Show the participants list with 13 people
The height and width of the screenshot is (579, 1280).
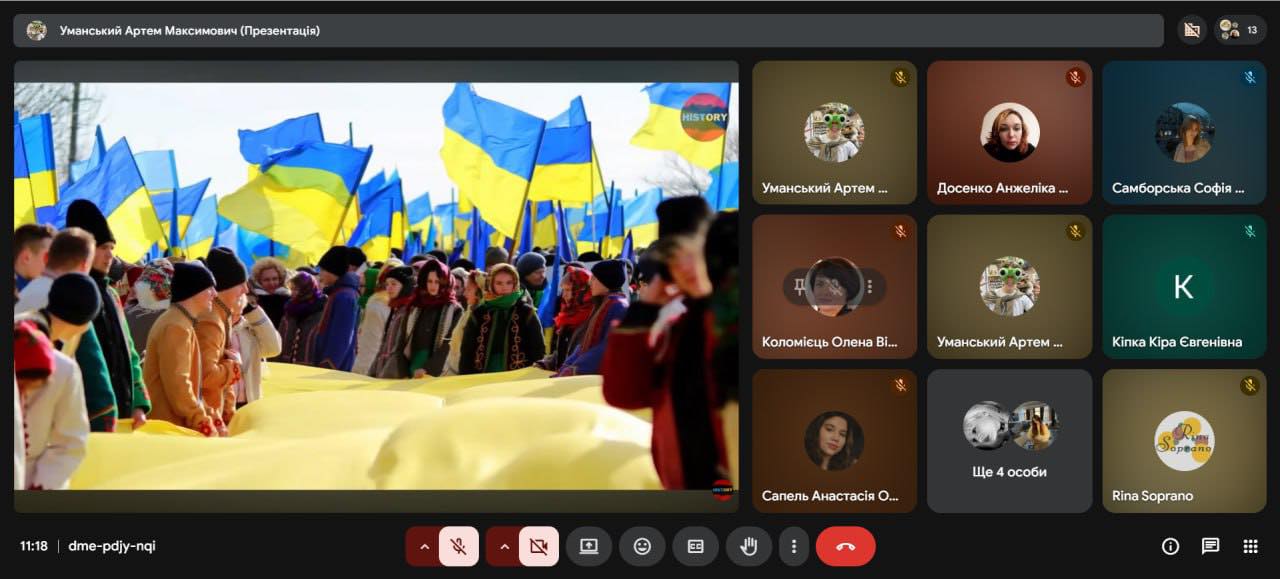coord(1240,30)
